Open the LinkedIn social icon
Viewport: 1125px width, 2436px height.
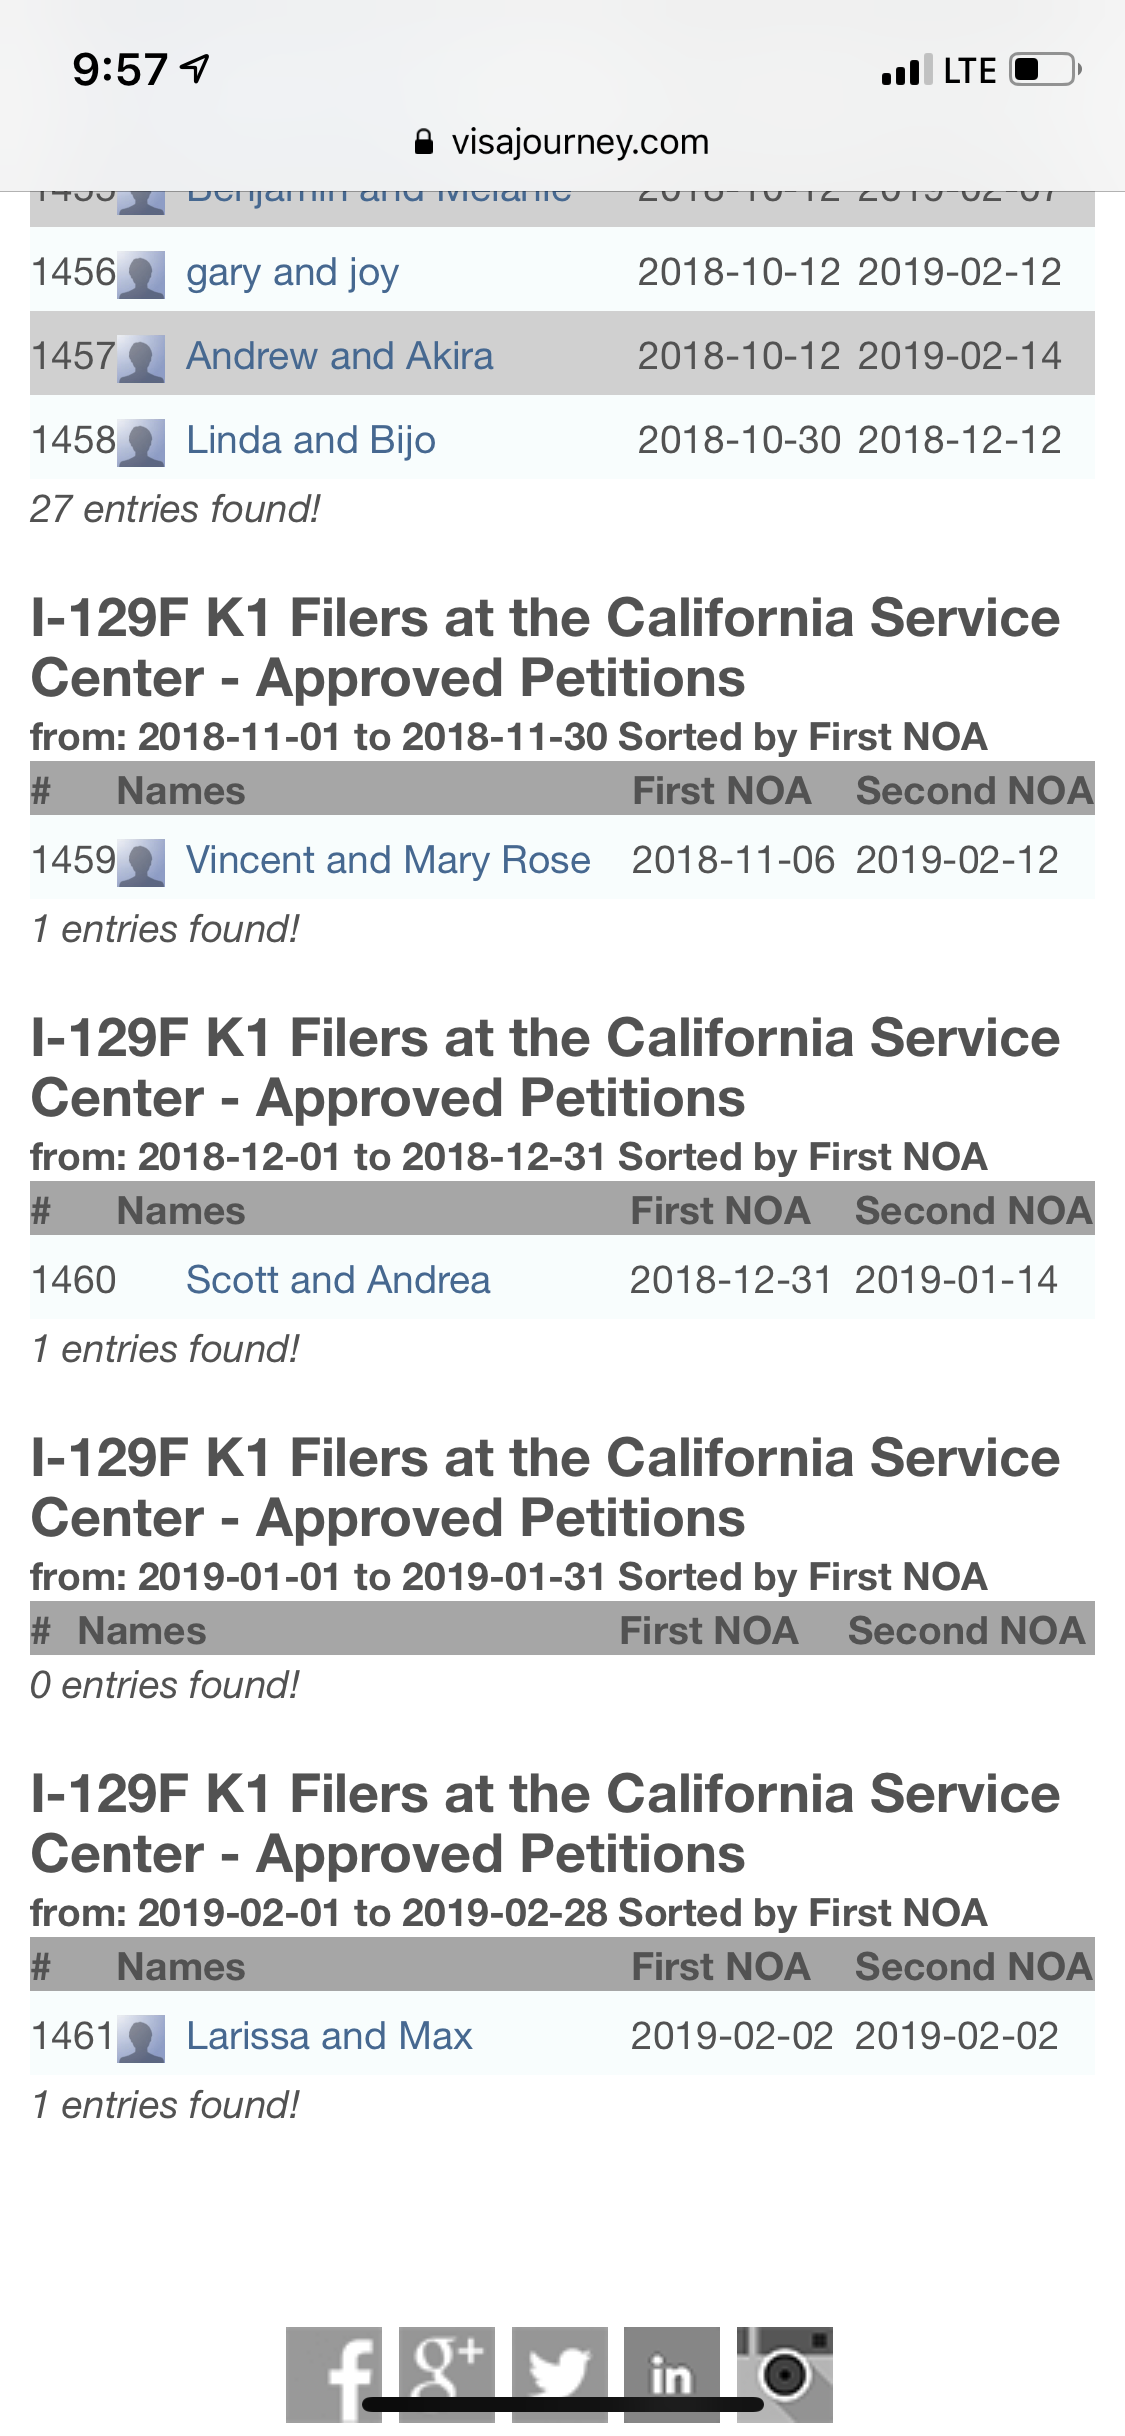[x=672, y=2374]
